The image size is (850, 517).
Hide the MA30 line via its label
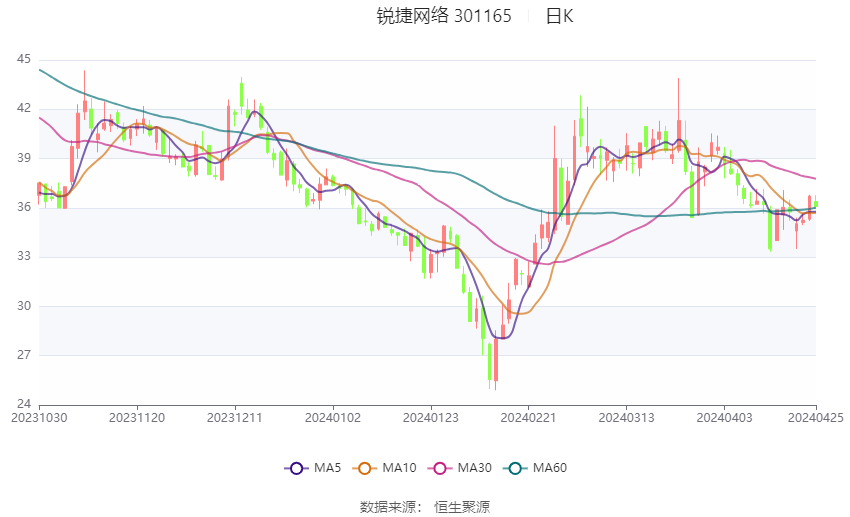click(474, 468)
